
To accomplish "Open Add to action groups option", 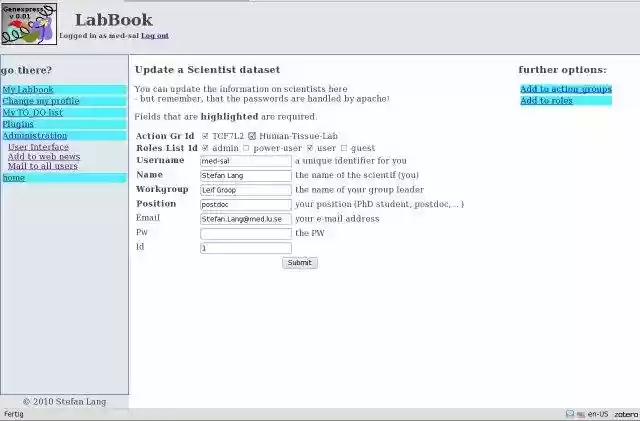I will 566,89.
